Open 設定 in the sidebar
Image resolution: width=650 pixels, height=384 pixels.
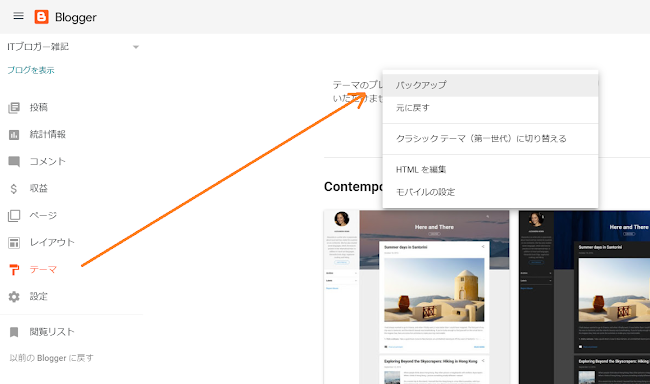point(39,297)
